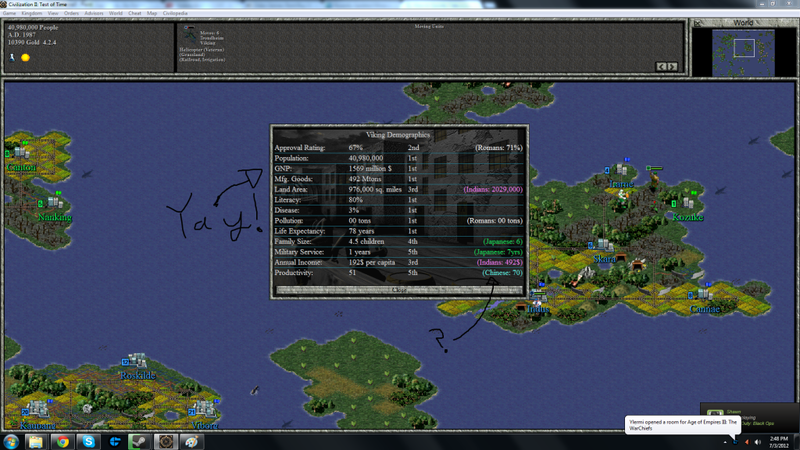Screen dimensions: 800x450
Task: Click the science flask research icon
Action: click(x=12, y=57)
